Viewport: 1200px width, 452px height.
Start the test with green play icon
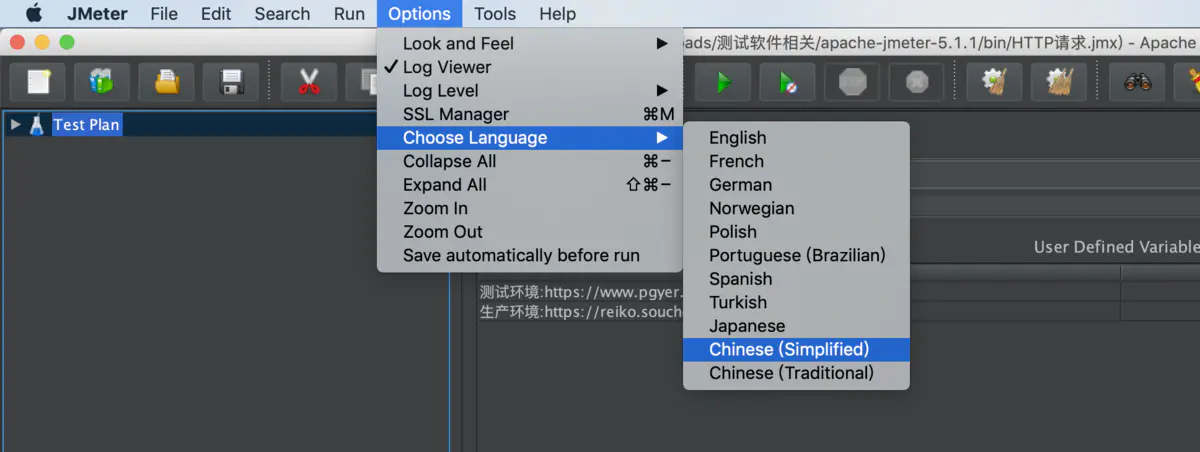pyautogui.click(x=724, y=82)
